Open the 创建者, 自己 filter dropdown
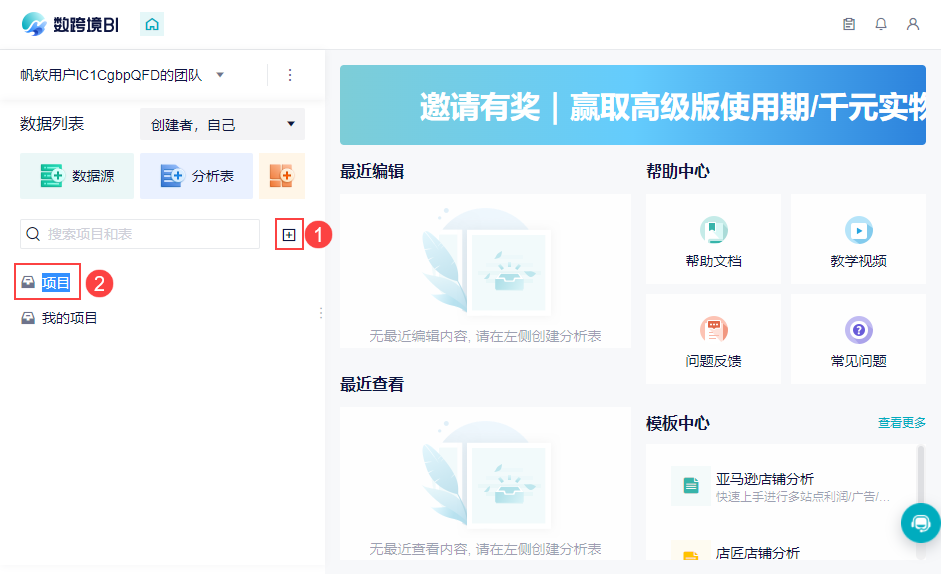Image resolution: width=941 pixels, height=574 pixels. 222,124
